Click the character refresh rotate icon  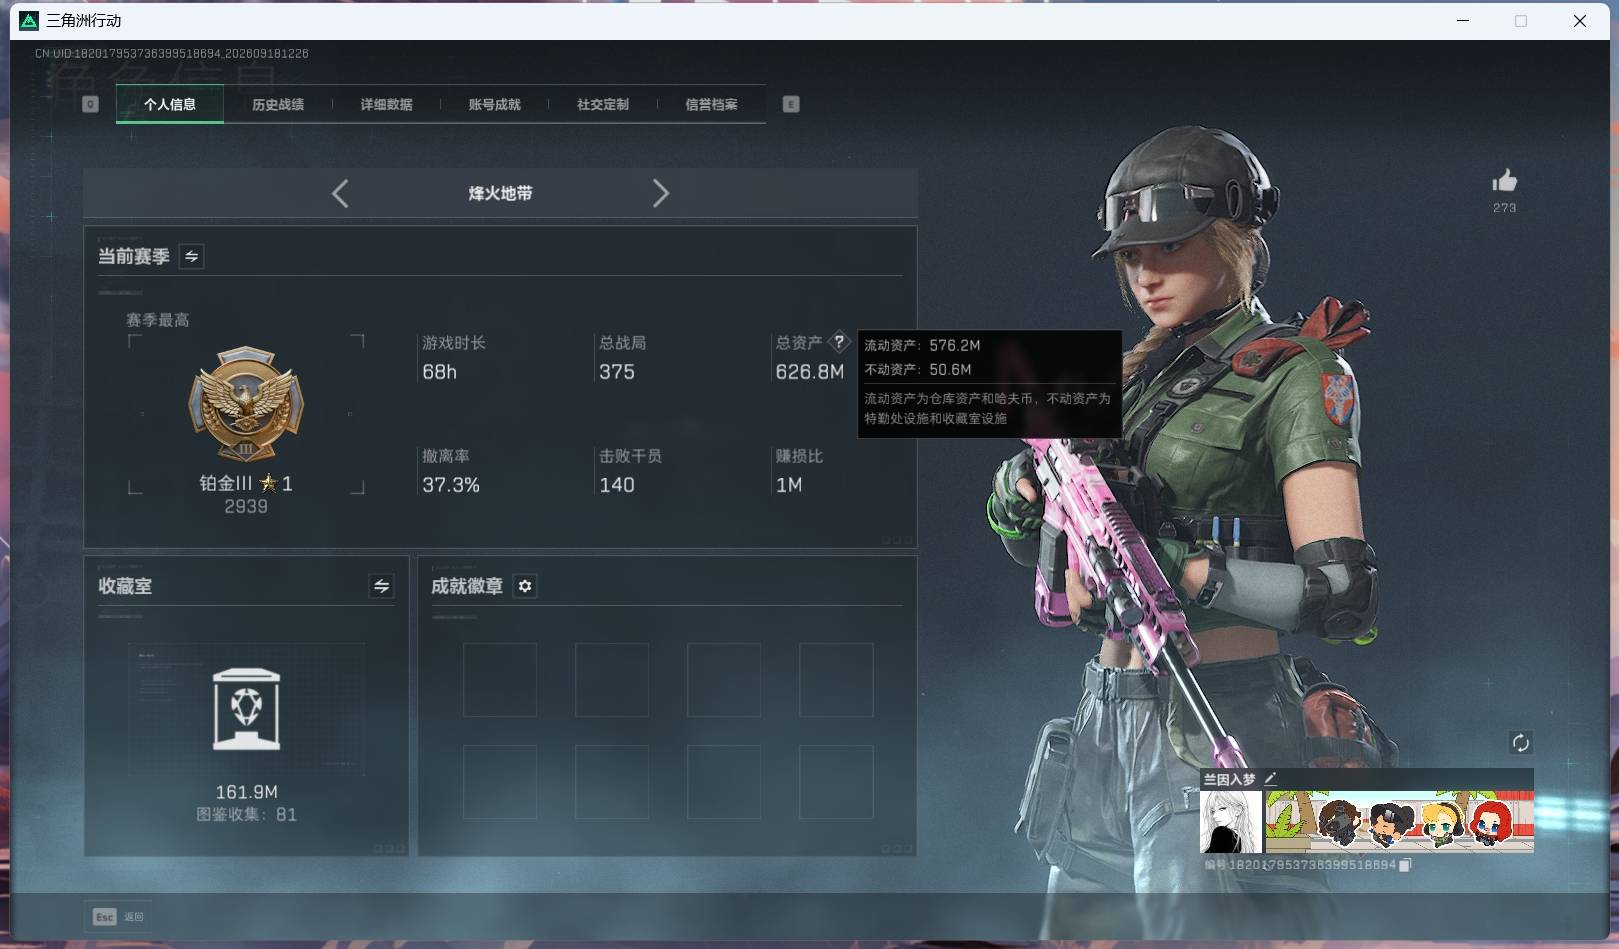point(1520,742)
